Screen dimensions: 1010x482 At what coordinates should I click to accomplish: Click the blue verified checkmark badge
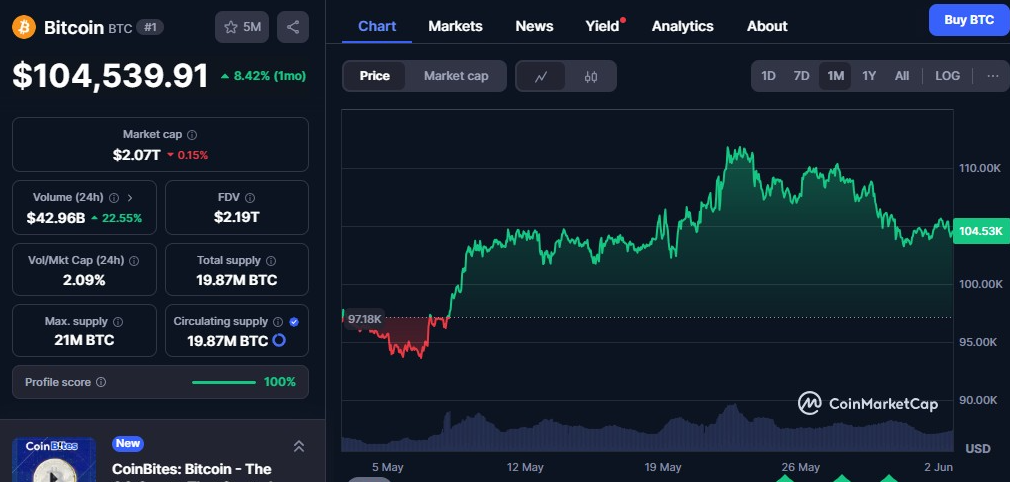294,322
